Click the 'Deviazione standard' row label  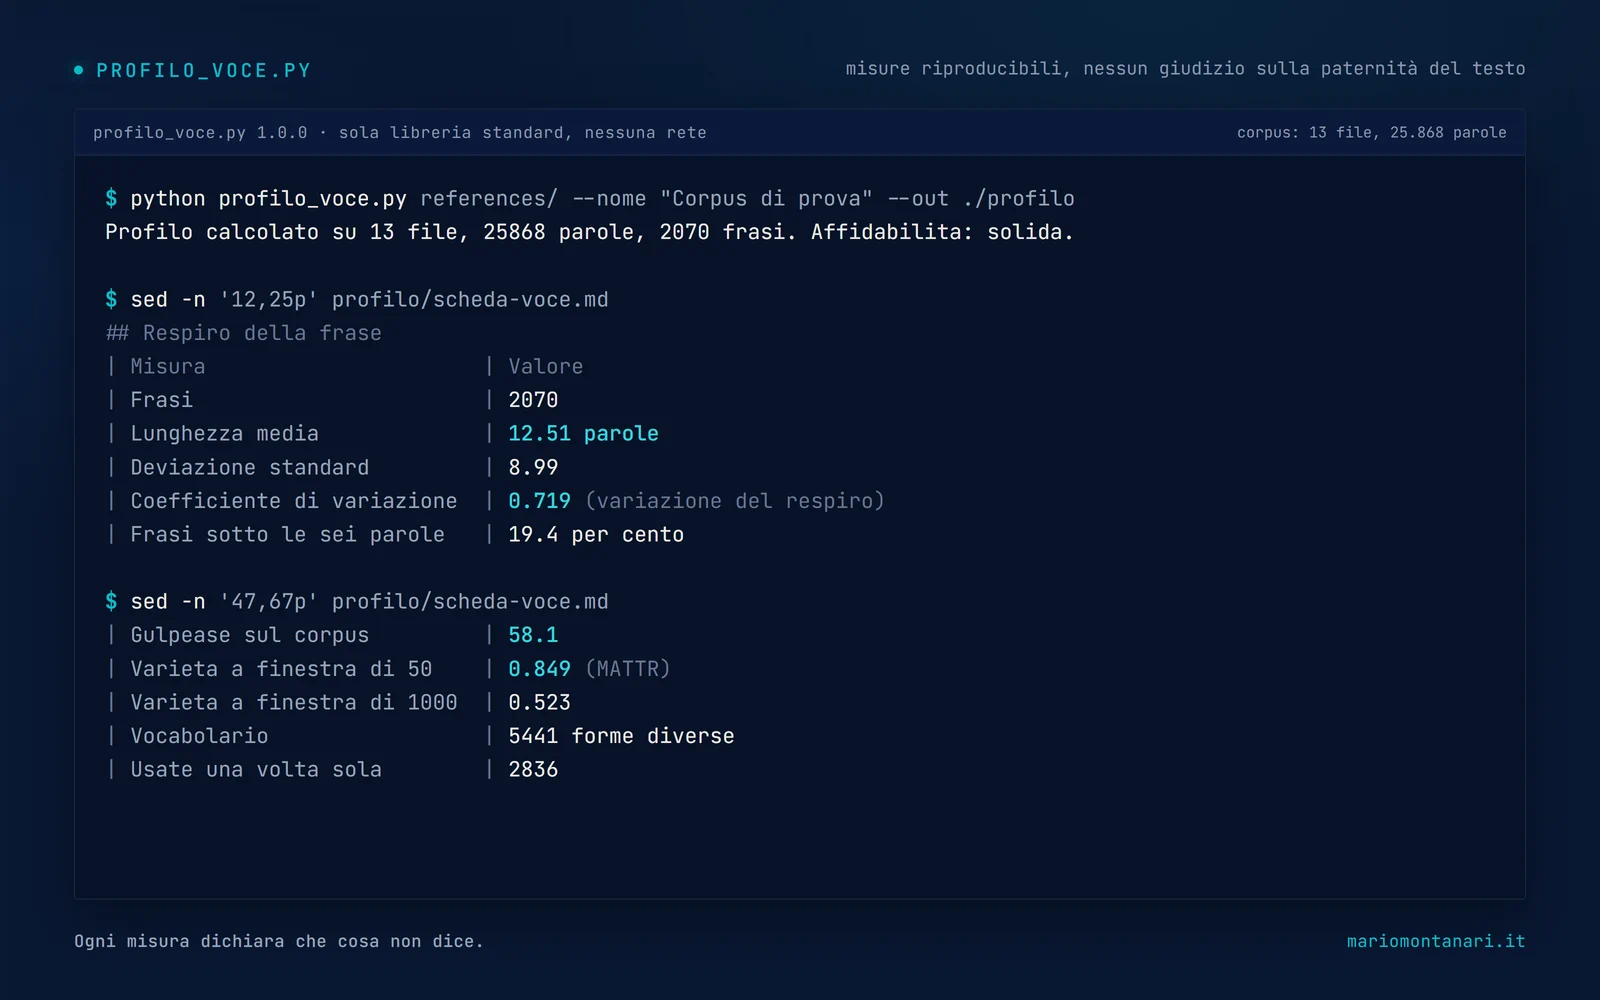pyautogui.click(x=249, y=467)
